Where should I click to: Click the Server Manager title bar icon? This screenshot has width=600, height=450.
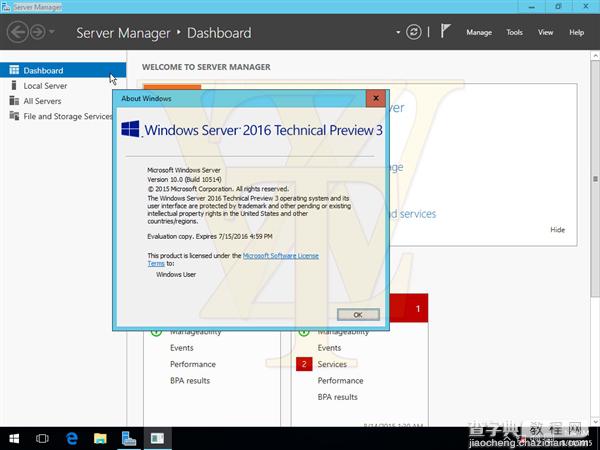(6, 7)
